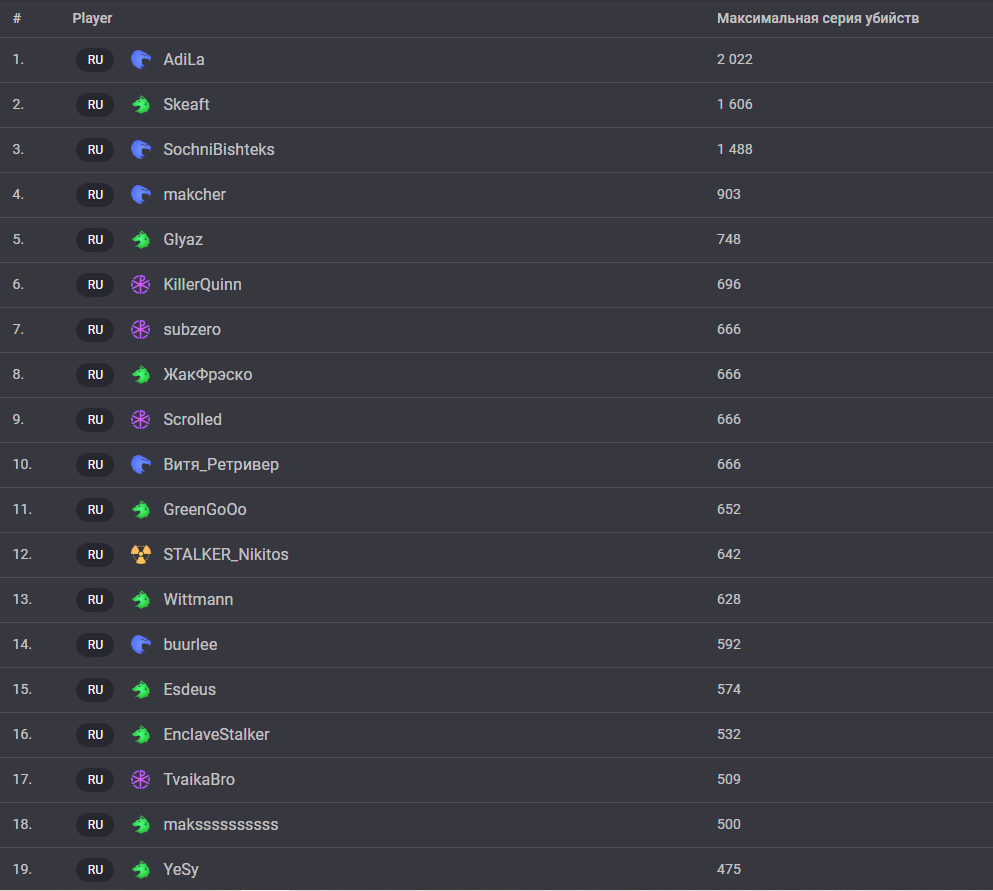Viewport: 993px width, 891px height.
Task: Click the blue bird icon beside buurlee
Action: click(141, 645)
